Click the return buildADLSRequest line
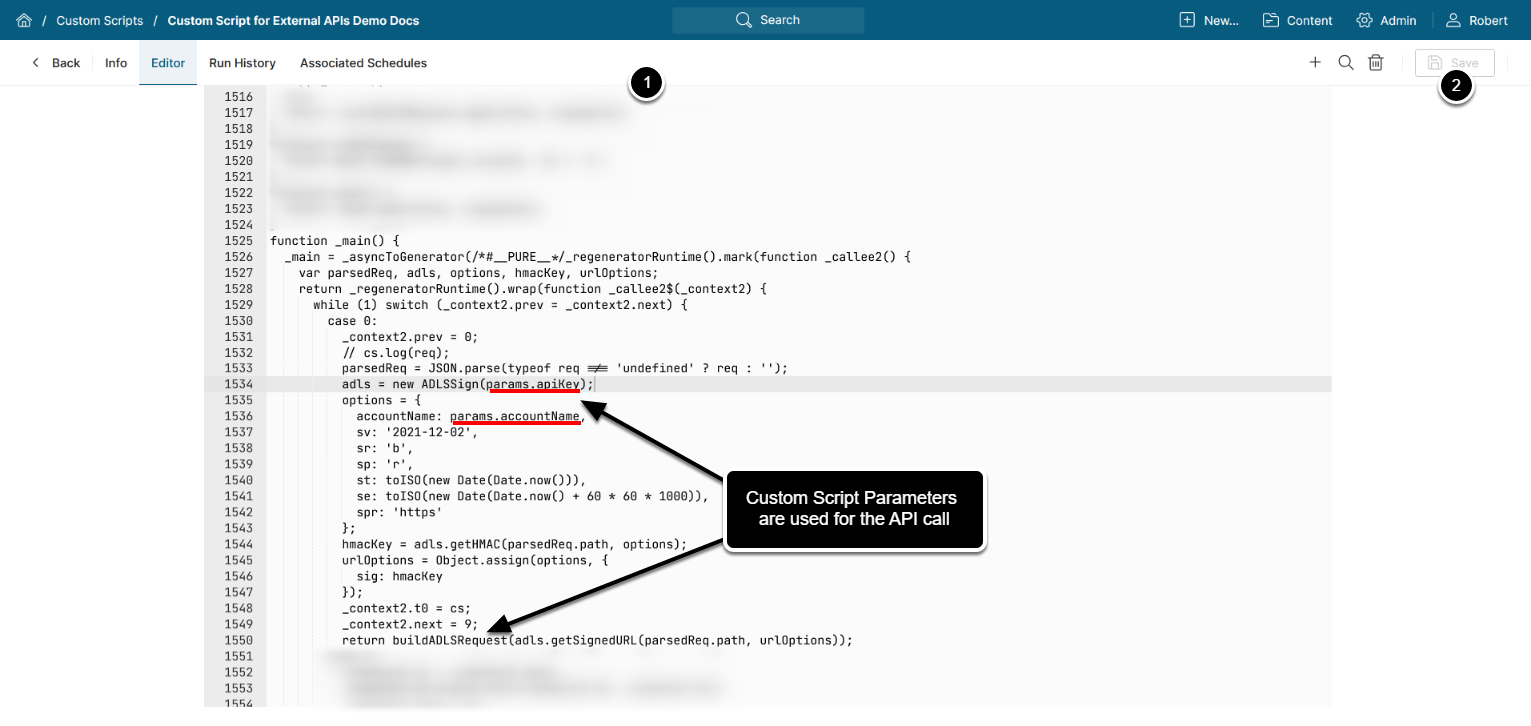 pyautogui.click(x=597, y=641)
